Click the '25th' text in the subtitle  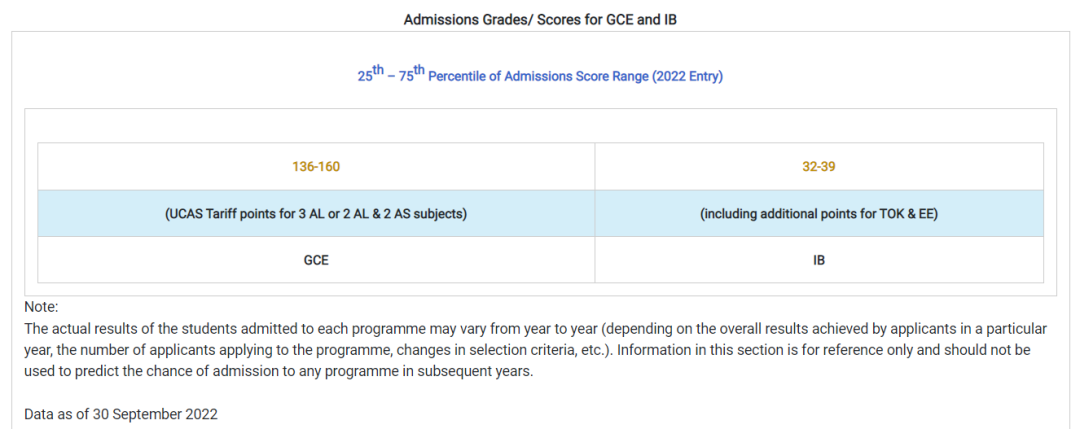tap(370, 75)
